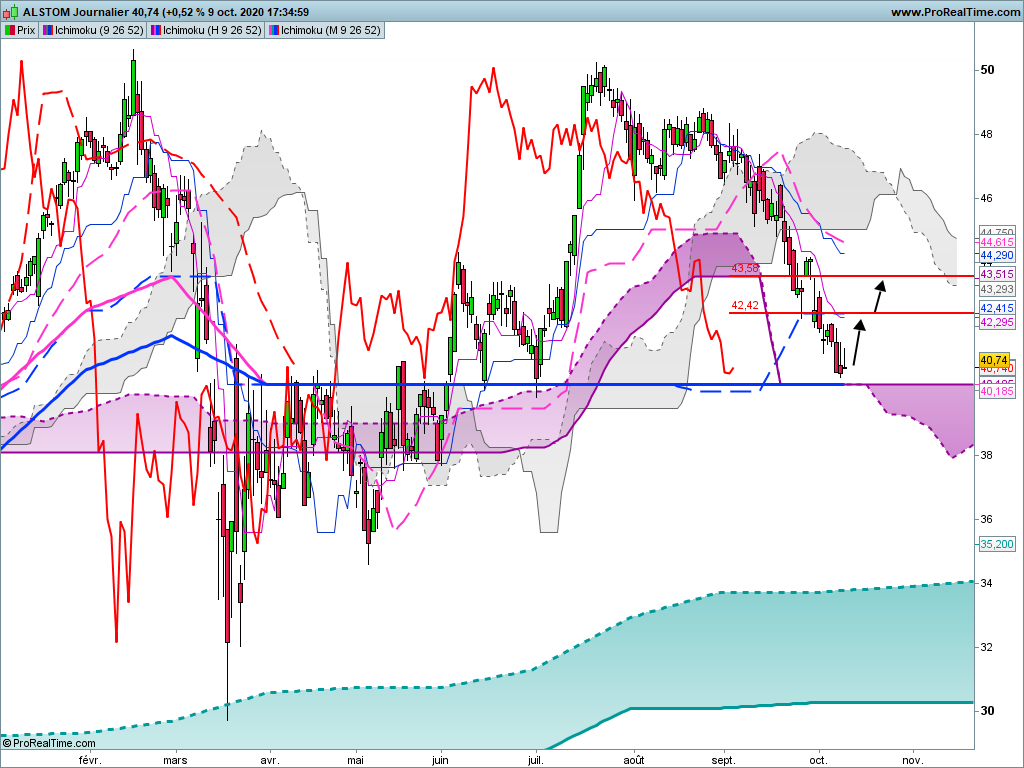Select the gray 43,293 price label
This screenshot has height=768, width=1024.
point(997,289)
